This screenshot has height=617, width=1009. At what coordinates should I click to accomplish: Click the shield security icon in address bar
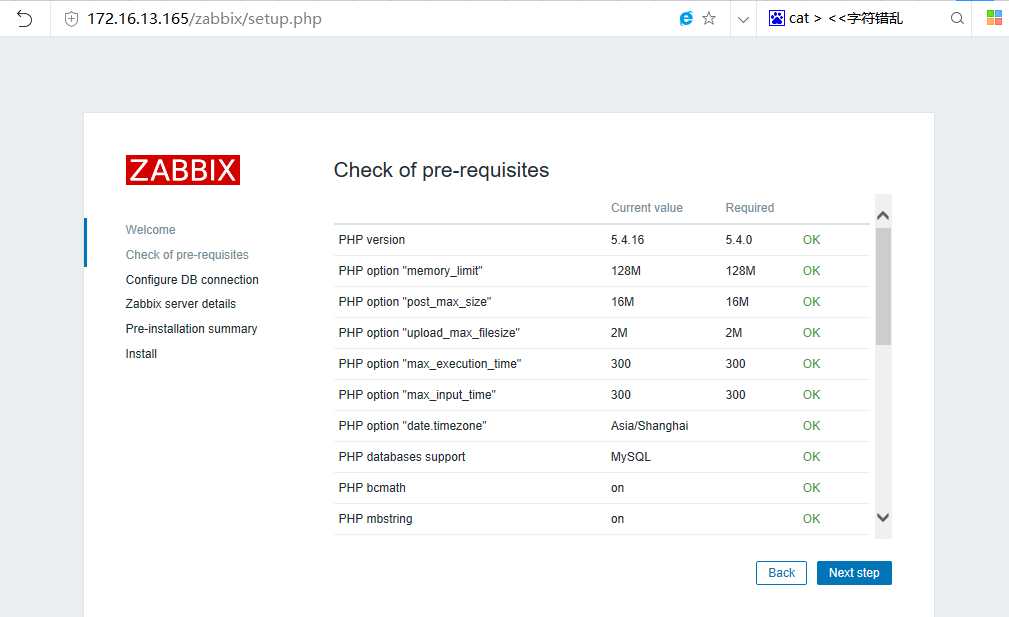tap(71, 19)
